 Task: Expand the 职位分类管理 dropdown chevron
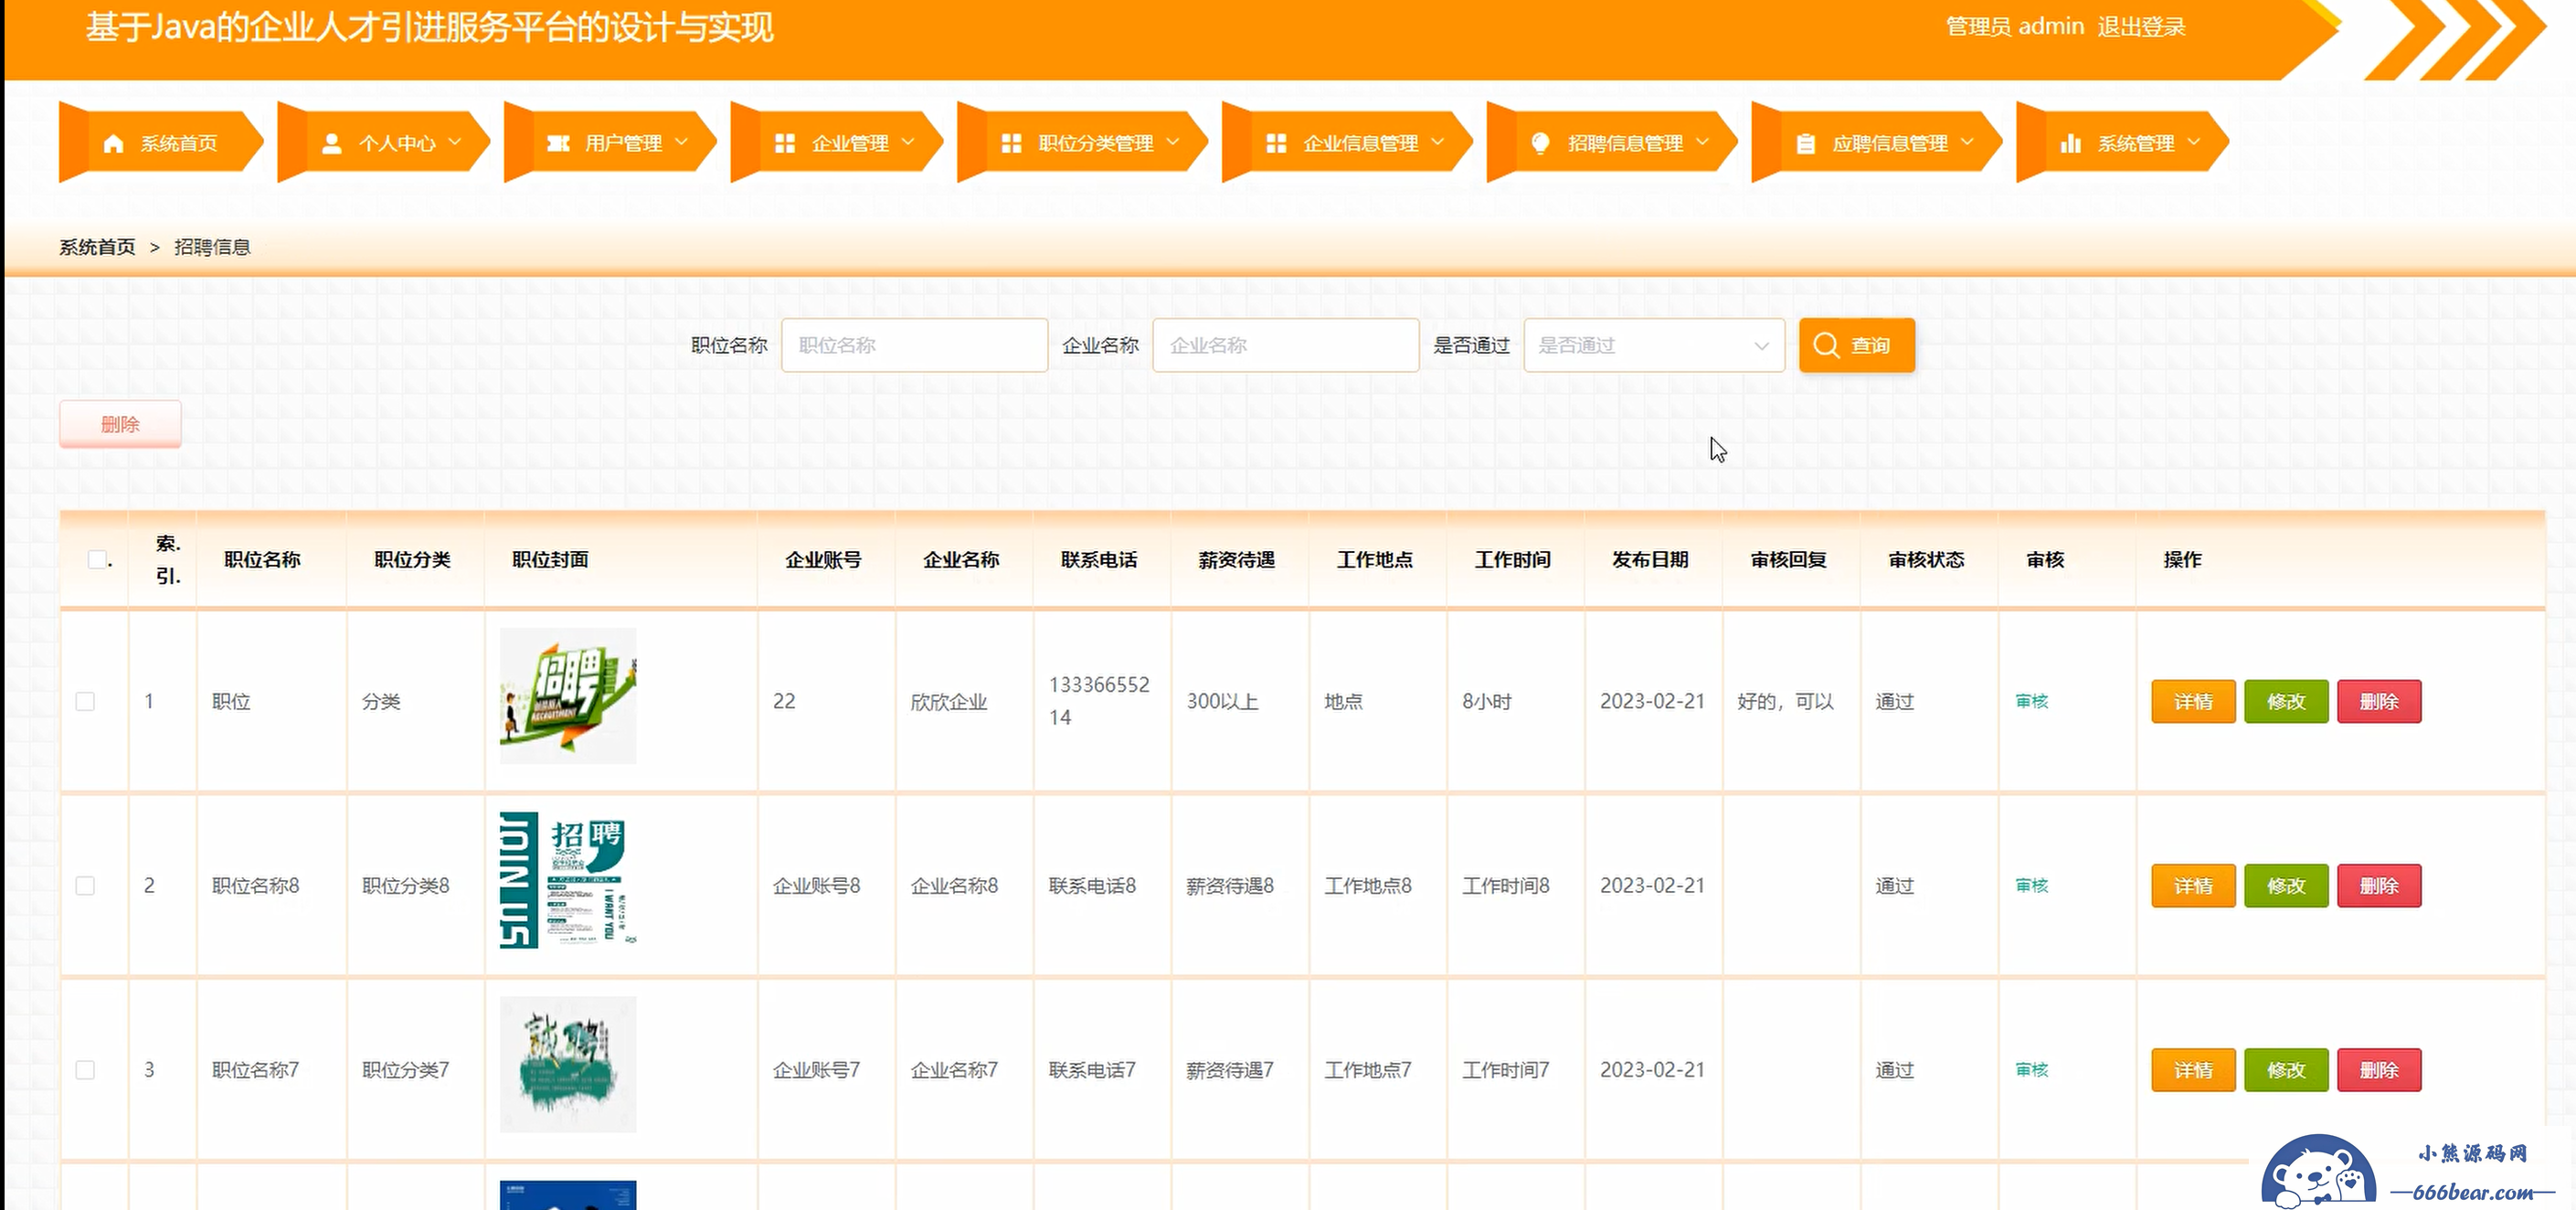coord(1173,142)
